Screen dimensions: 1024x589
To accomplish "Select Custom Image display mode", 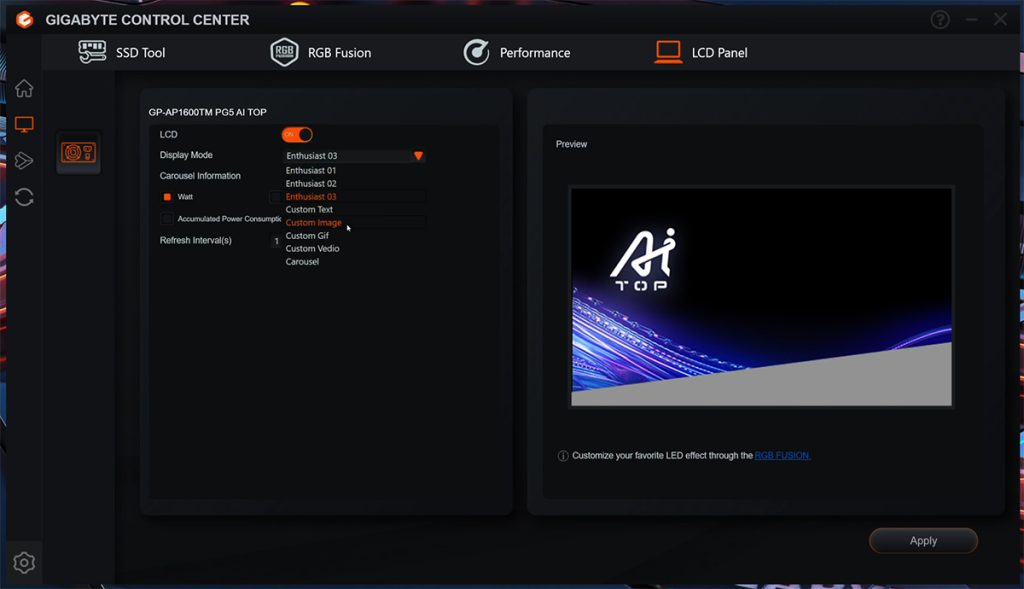I will (313, 223).
